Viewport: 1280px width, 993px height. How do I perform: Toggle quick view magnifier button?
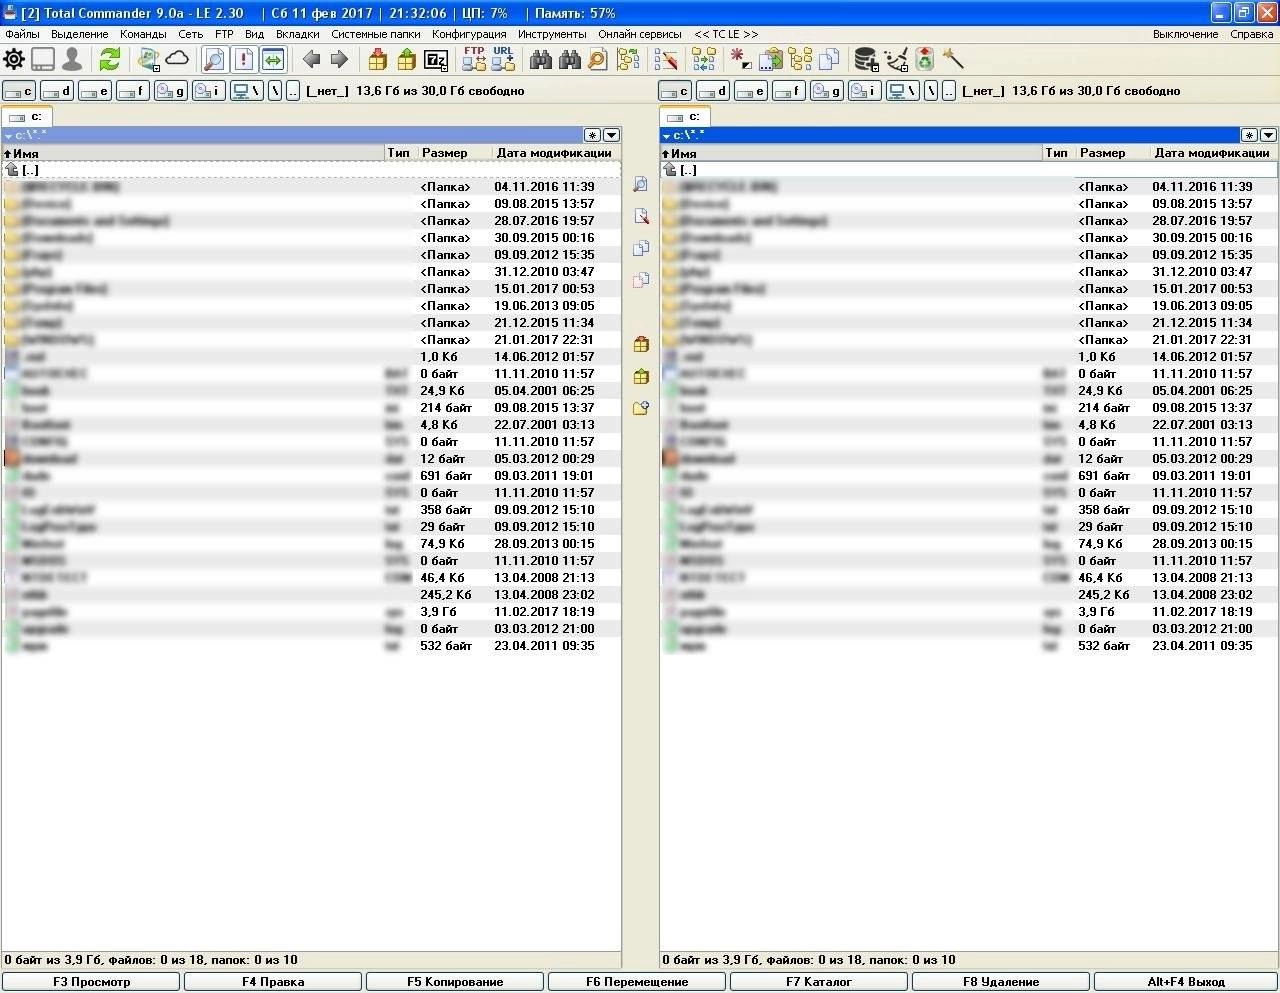tap(214, 59)
